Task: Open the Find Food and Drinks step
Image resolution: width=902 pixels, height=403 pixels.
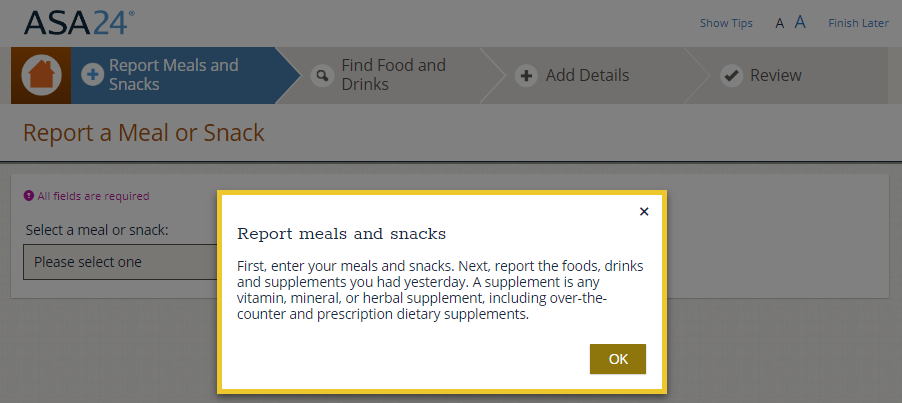Action: point(393,75)
